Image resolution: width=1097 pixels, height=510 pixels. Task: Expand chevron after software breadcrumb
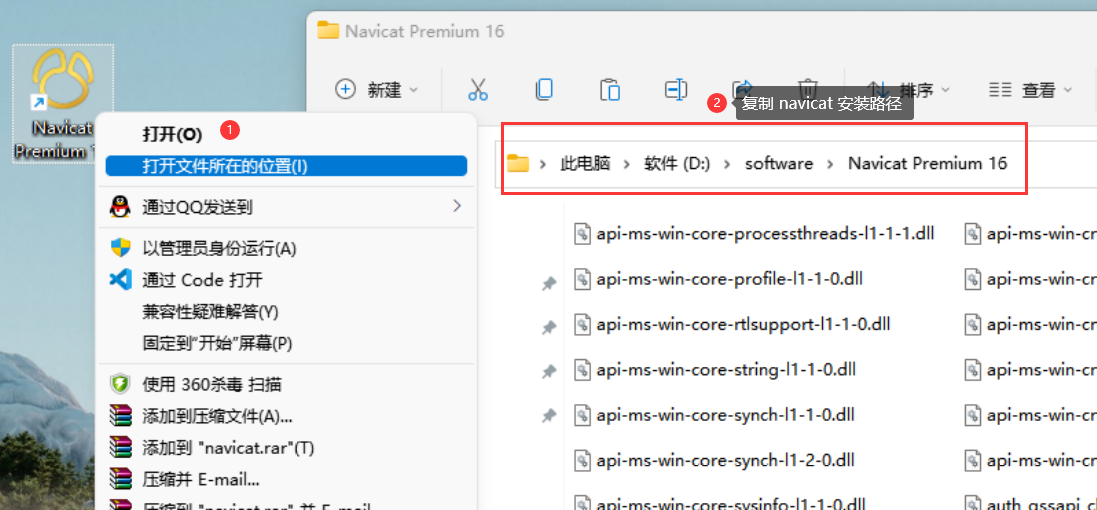coord(830,164)
